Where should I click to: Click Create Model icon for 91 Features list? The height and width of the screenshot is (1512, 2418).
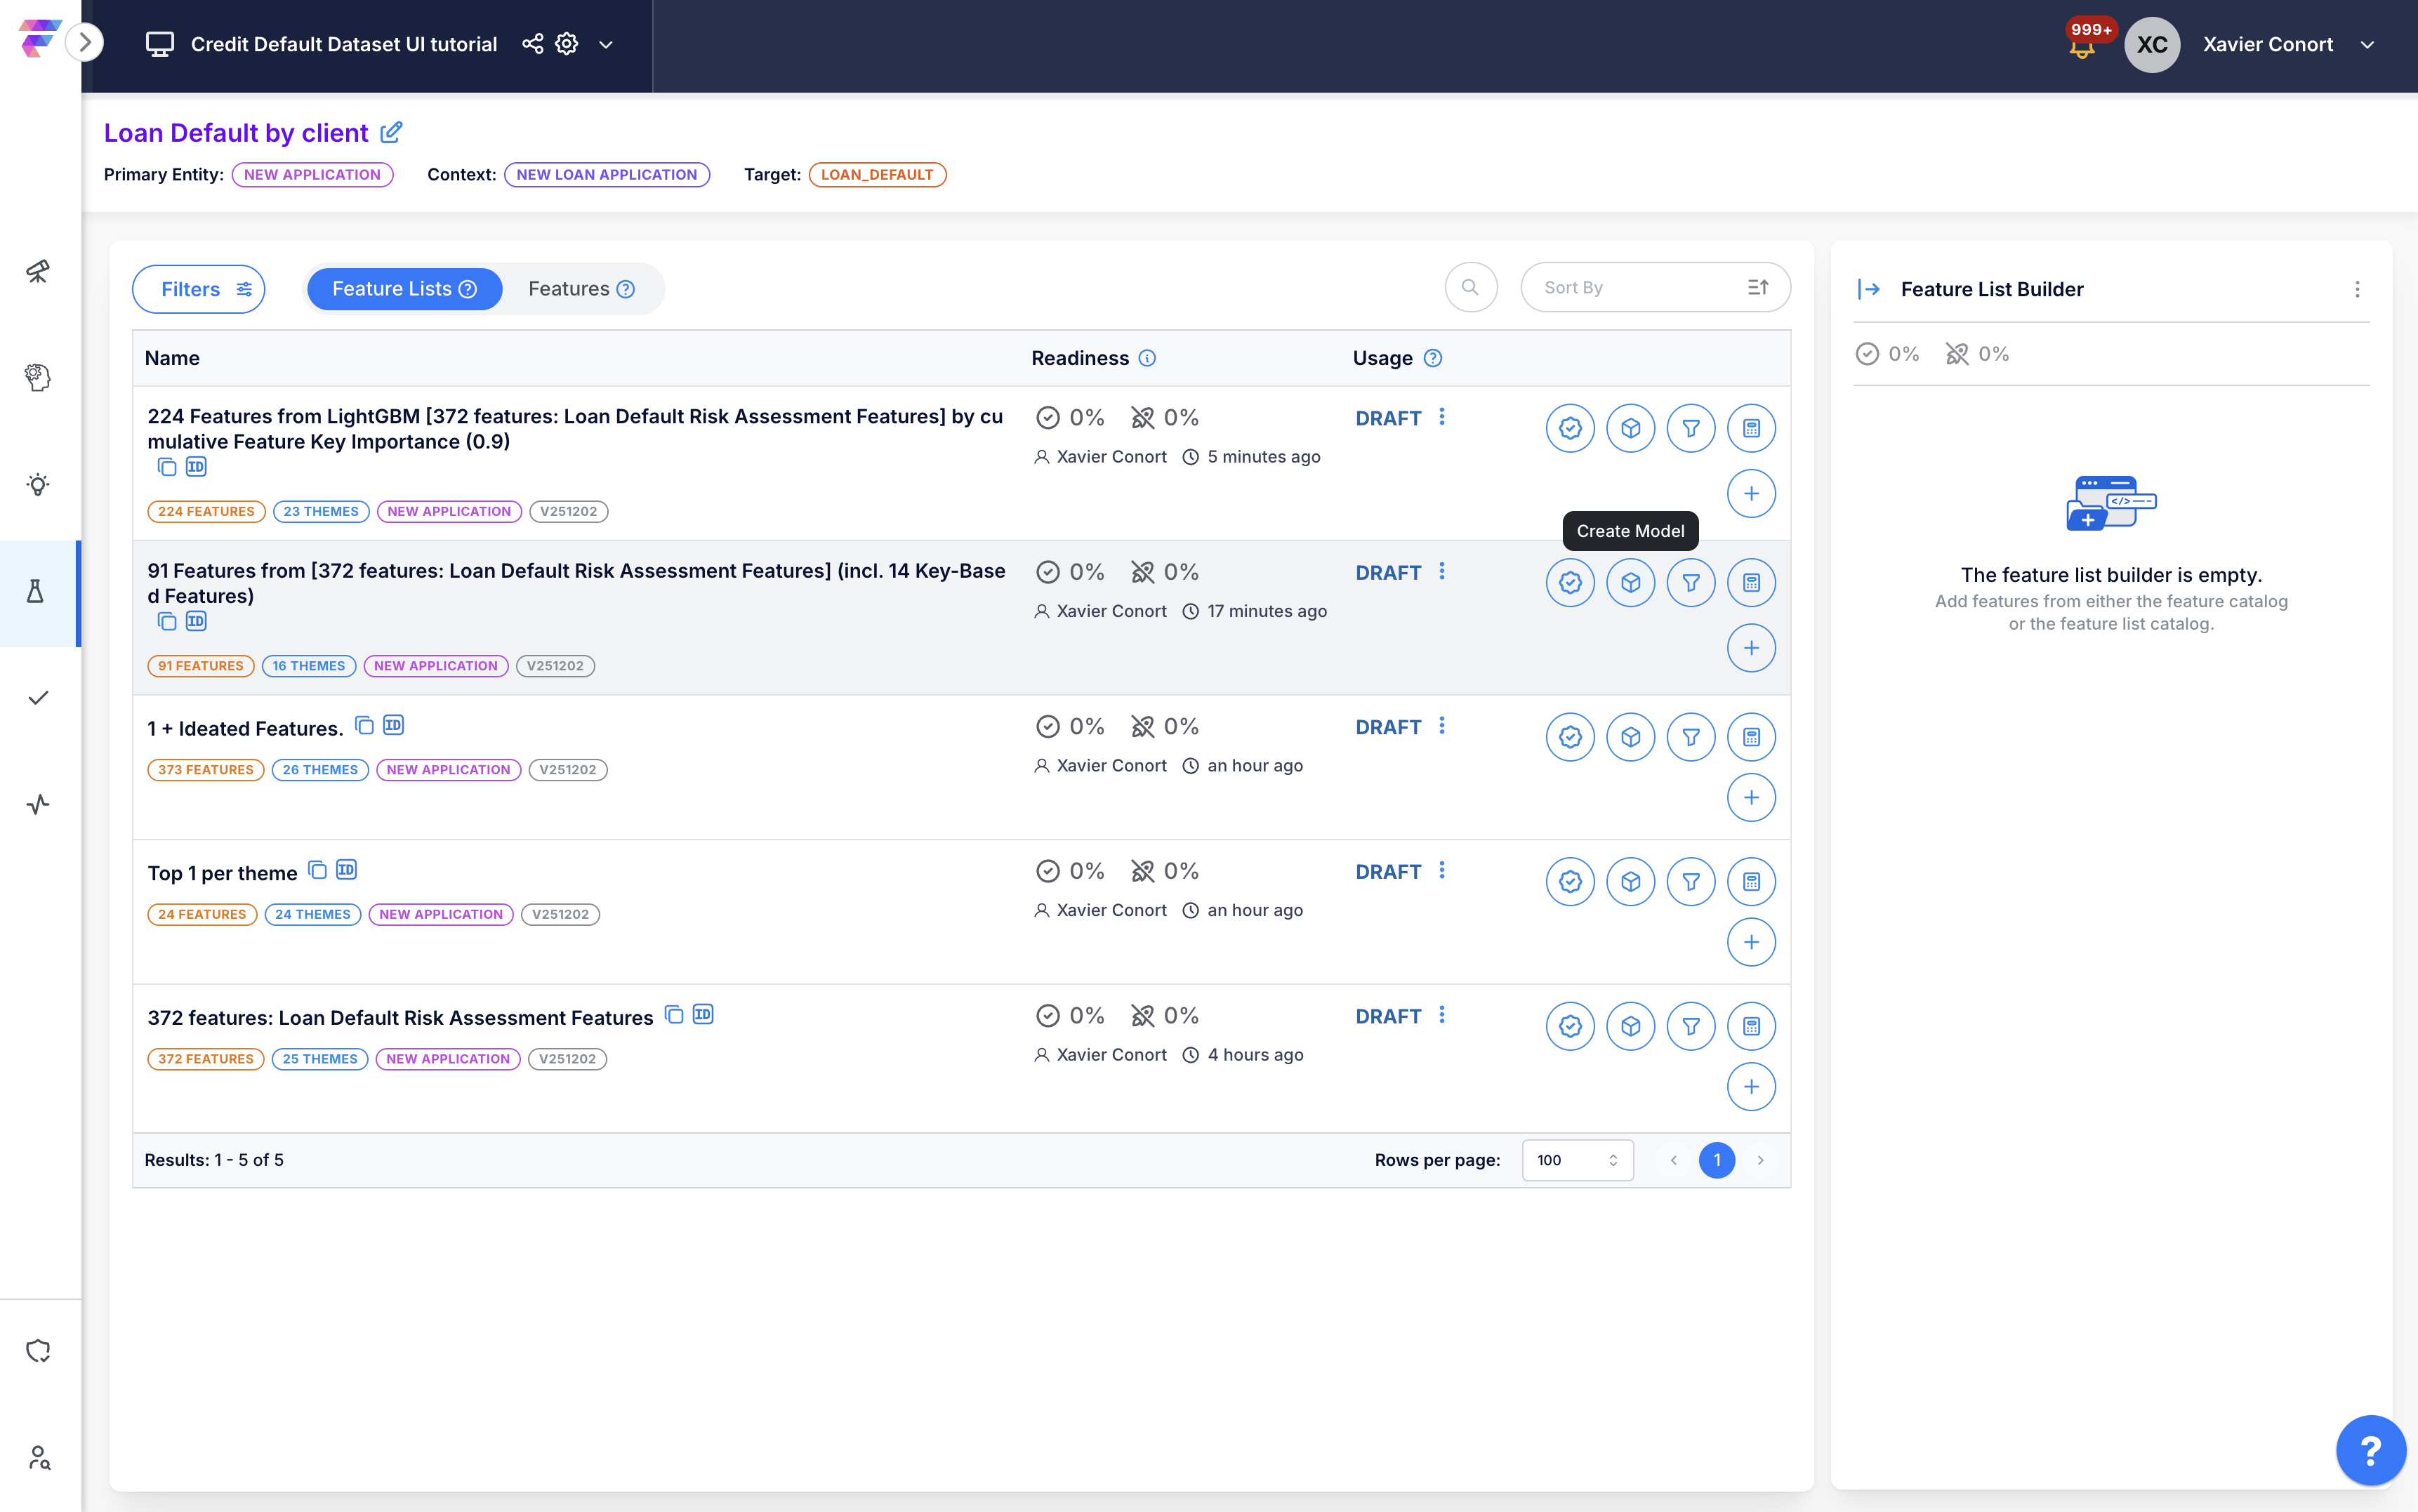click(1630, 583)
